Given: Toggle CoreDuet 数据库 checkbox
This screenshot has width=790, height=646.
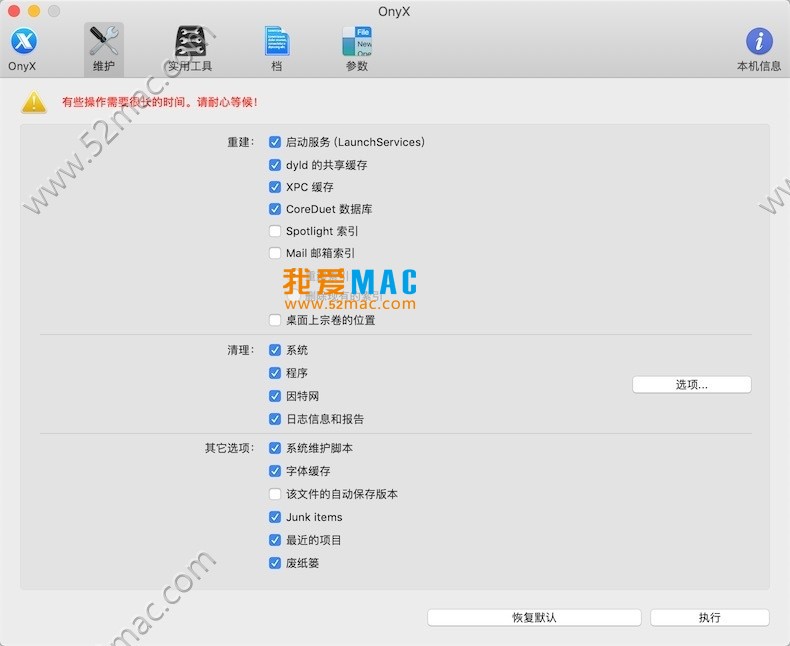Looking at the screenshot, I should click(275, 209).
